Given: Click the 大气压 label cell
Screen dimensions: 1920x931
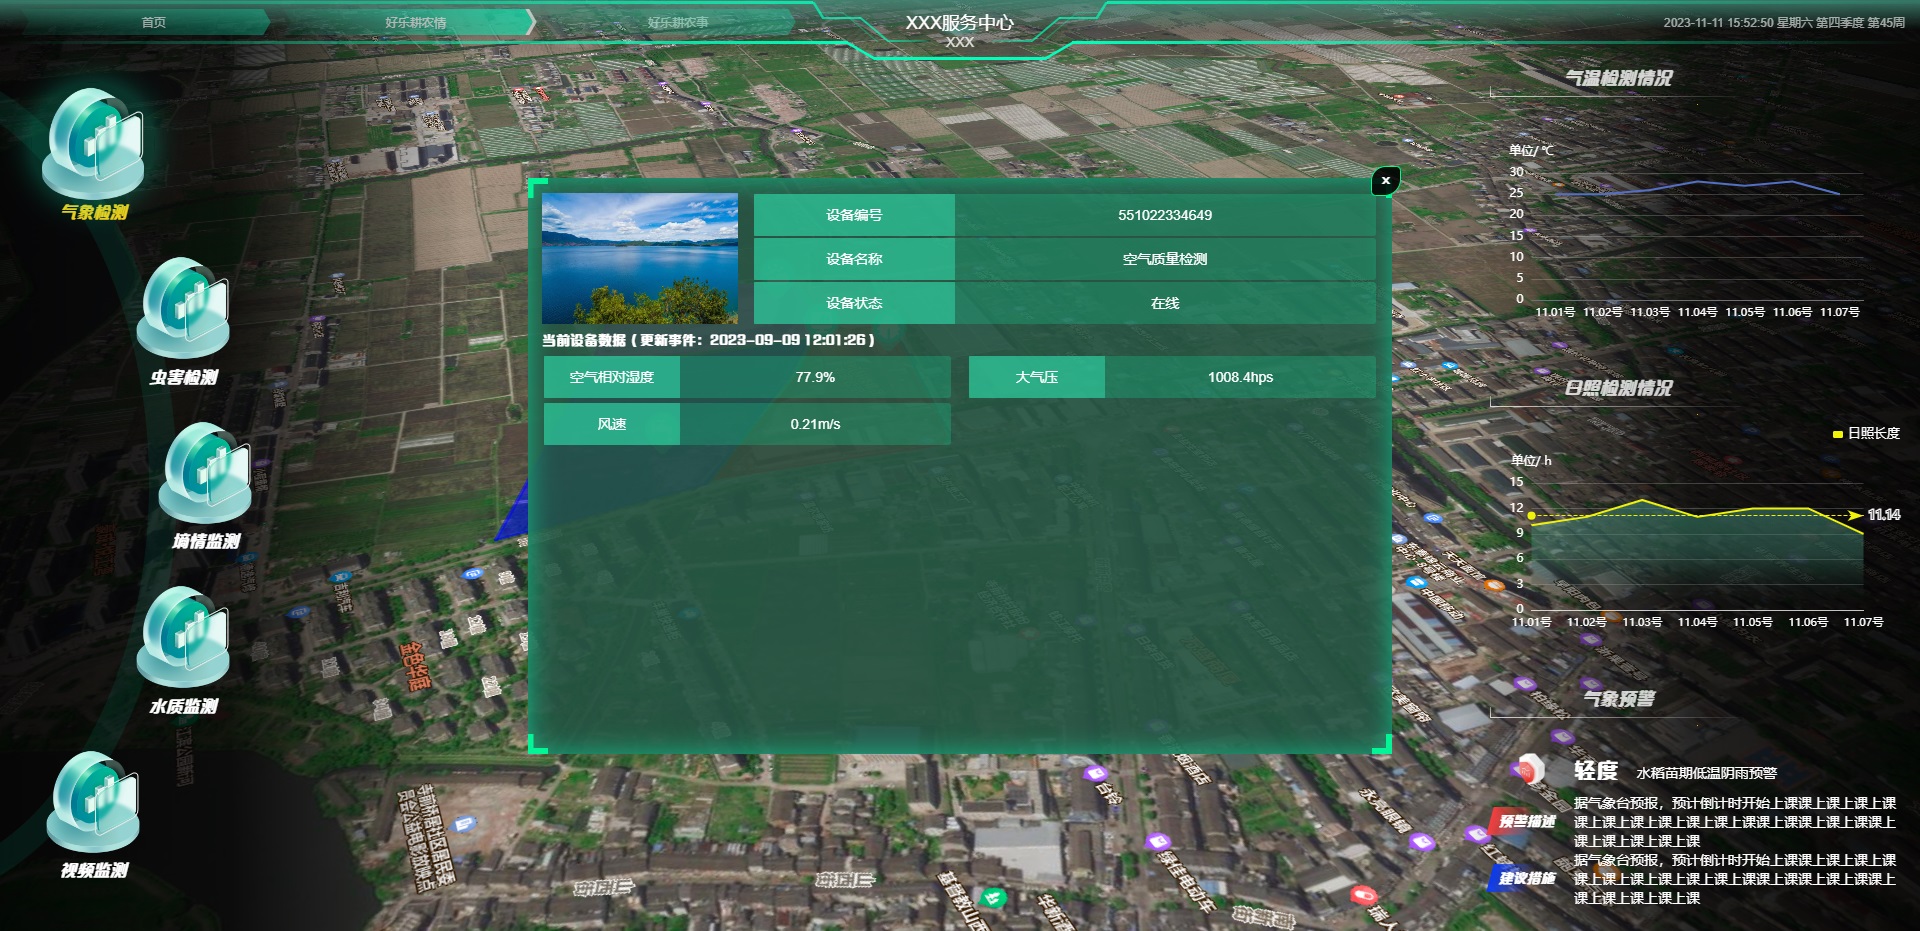Looking at the screenshot, I should [1037, 377].
